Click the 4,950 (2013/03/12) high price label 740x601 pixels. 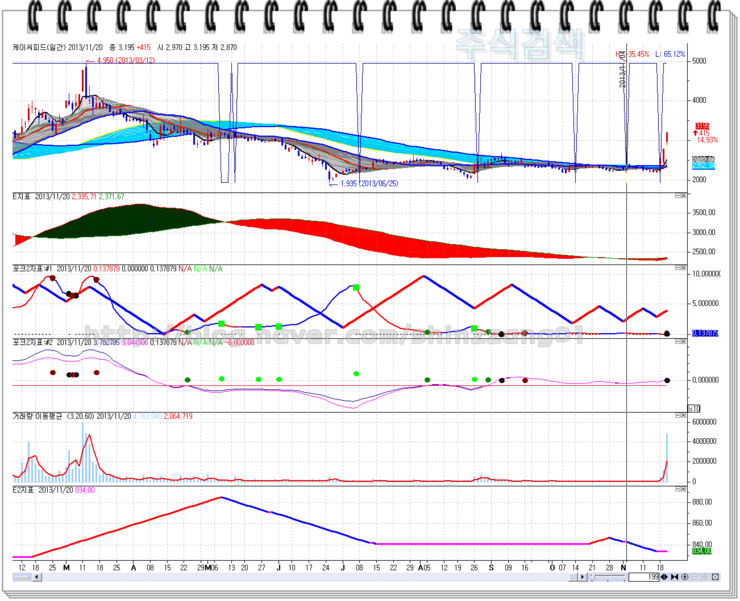click(x=126, y=60)
